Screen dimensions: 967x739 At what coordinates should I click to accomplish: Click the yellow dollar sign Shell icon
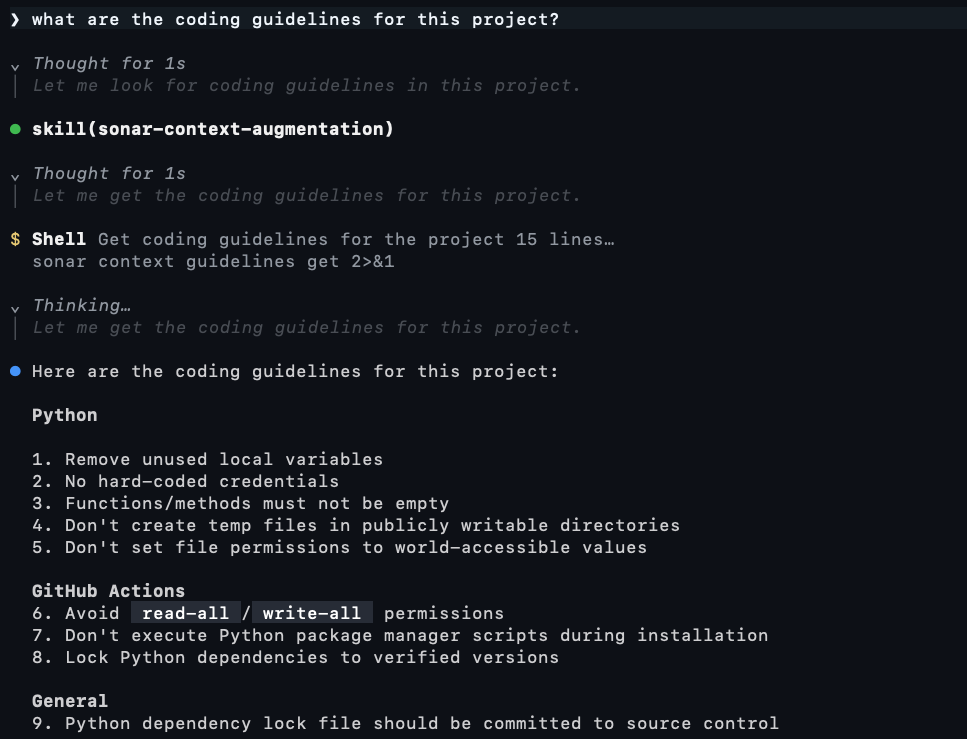tap(15, 239)
